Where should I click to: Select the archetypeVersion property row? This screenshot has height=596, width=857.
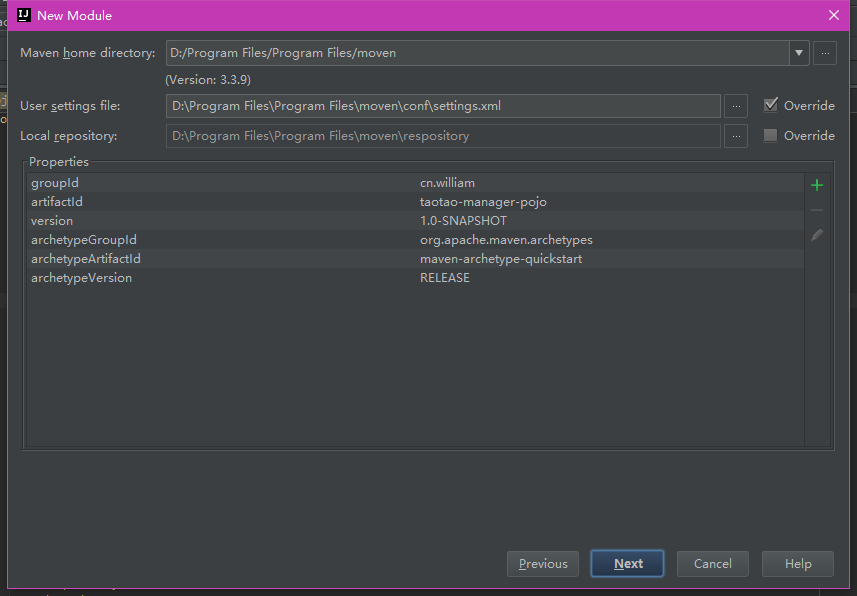(415, 278)
